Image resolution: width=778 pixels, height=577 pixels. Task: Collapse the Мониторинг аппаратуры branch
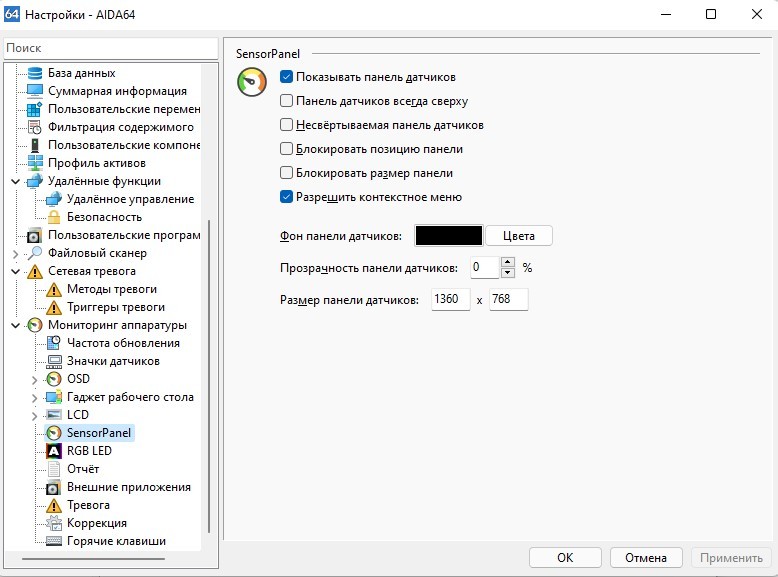15,325
